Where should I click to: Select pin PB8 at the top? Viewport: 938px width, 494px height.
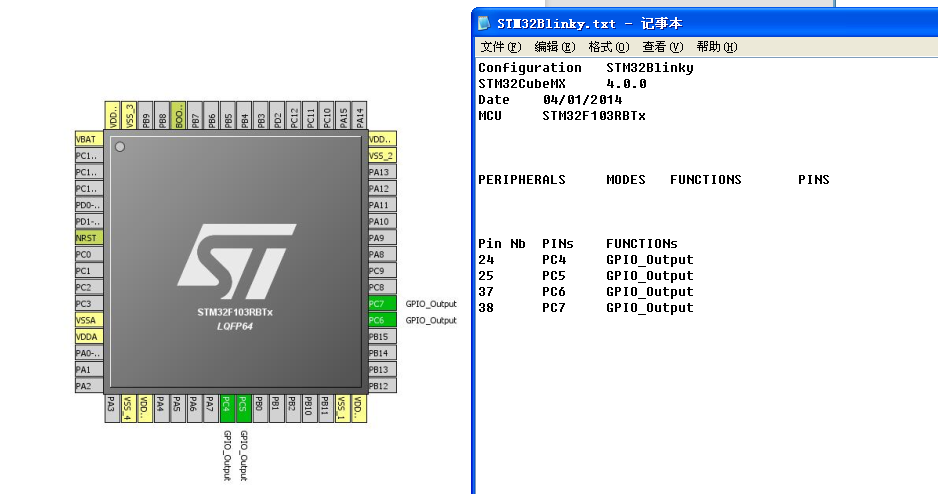(x=161, y=115)
